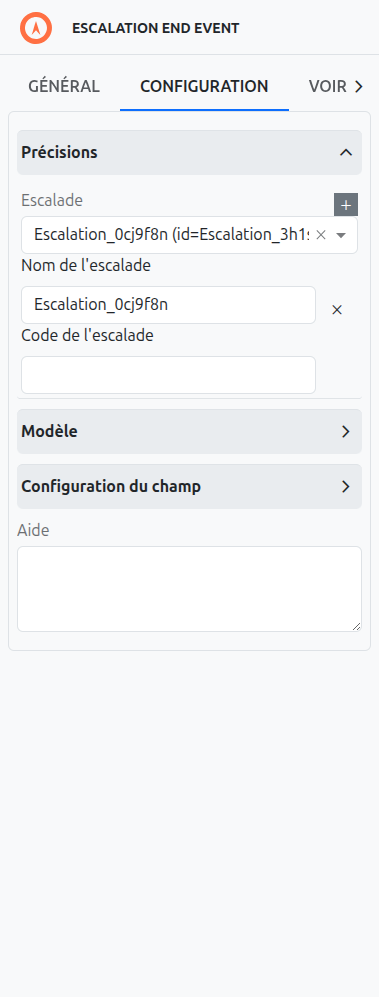Screen dimensions: 379x997
Task: Click inside the Aide text area
Action: [190, 589]
